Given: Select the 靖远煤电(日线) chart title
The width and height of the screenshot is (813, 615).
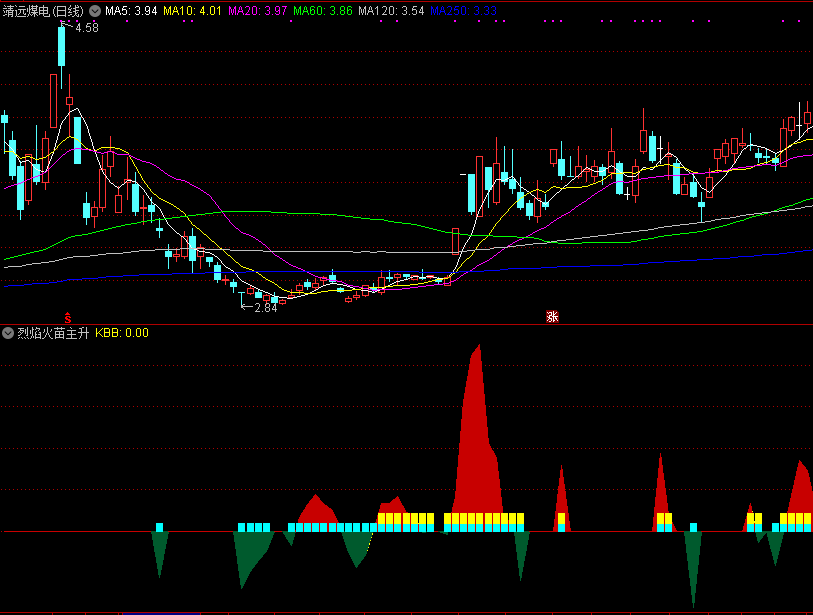Looking at the screenshot, I should pos(43,11).
